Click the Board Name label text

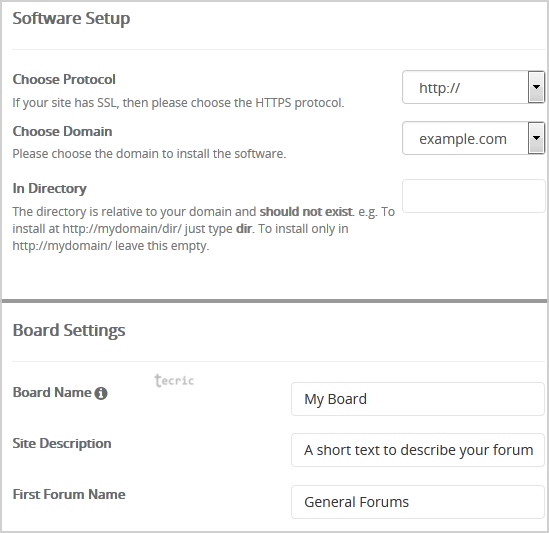coord(52,393)
